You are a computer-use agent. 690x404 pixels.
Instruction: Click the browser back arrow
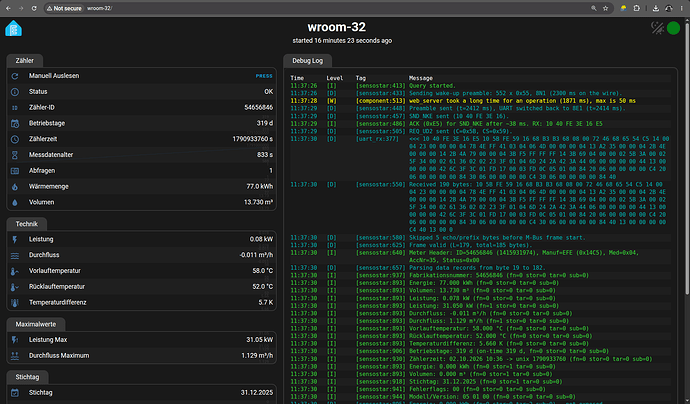click(8, 8)
